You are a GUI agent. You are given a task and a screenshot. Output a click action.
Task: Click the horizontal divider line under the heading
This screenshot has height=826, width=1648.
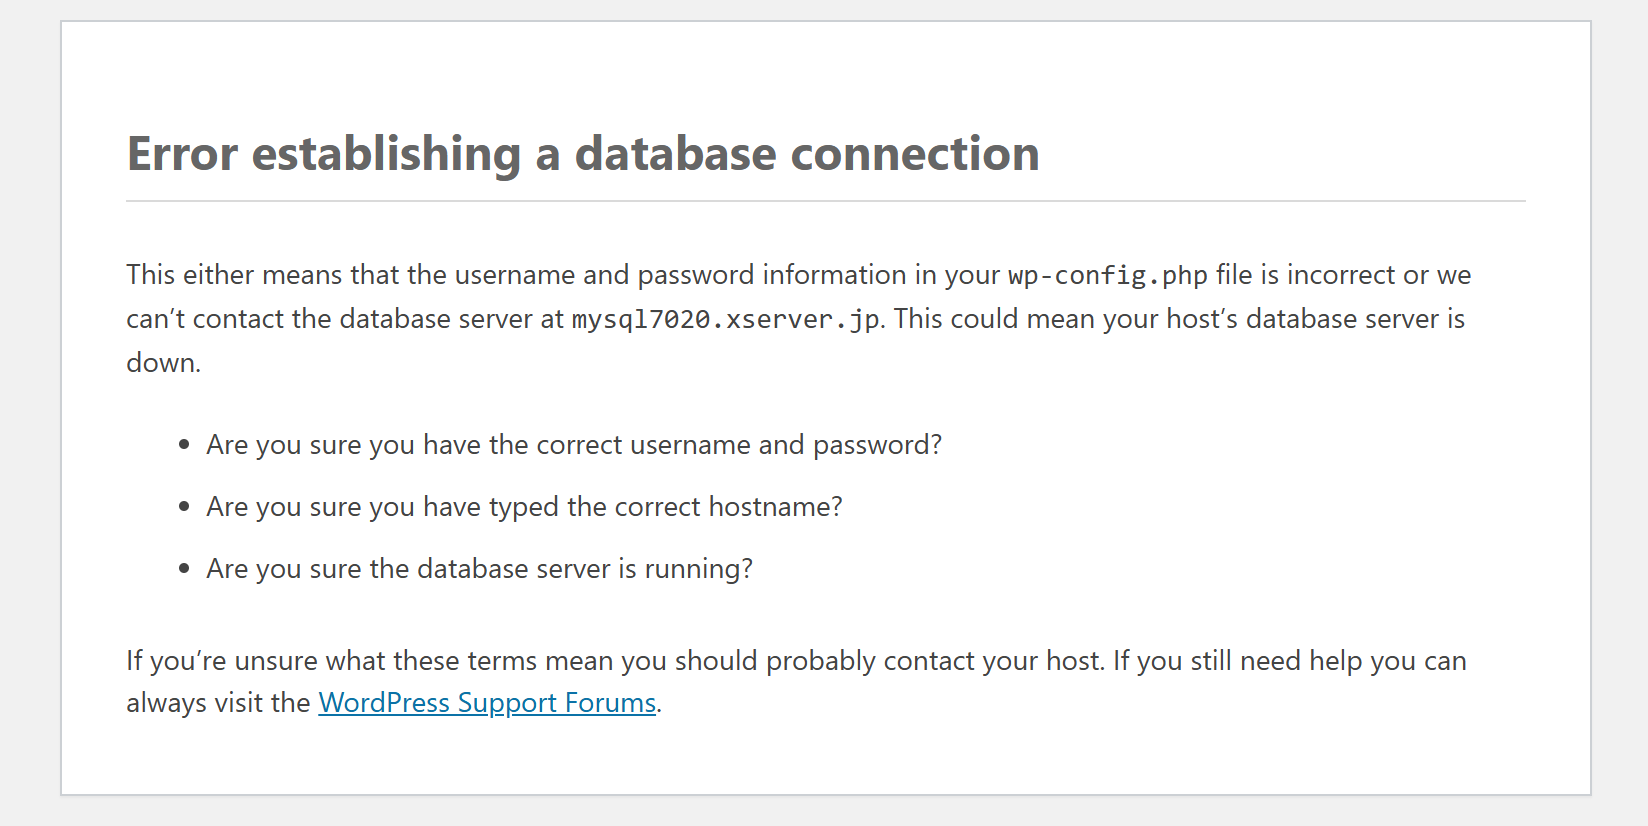click(825, 201)
